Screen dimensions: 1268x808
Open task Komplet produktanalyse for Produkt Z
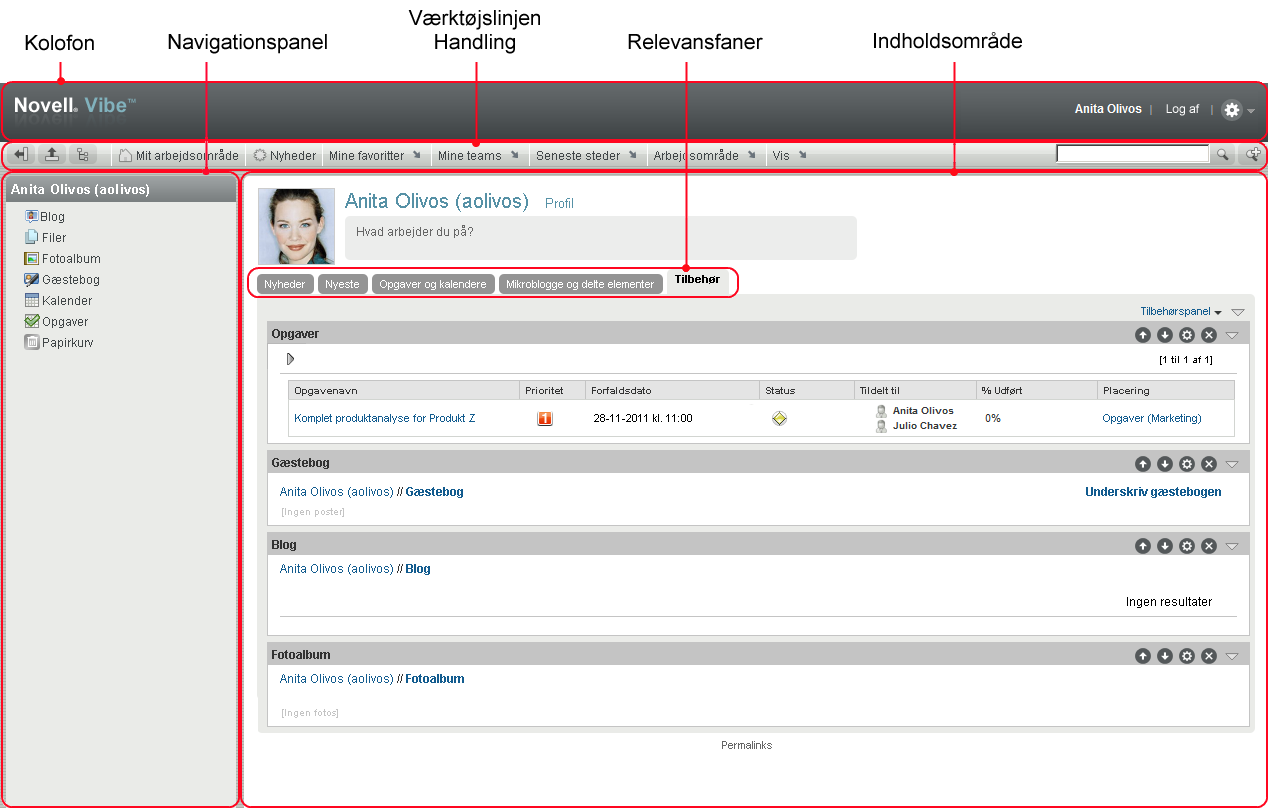click(x=385, y=418)
